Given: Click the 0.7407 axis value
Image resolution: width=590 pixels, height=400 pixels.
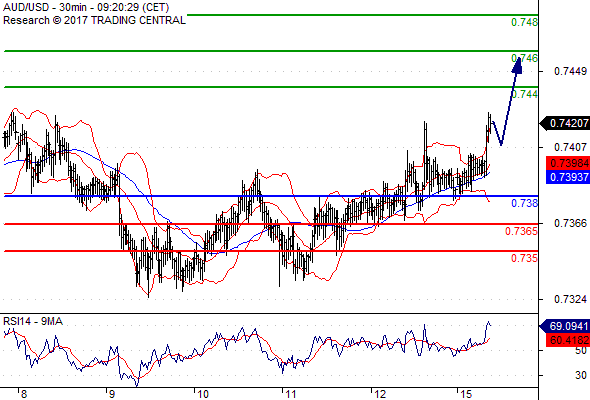Looking at the screenshot, I should 570,147.
